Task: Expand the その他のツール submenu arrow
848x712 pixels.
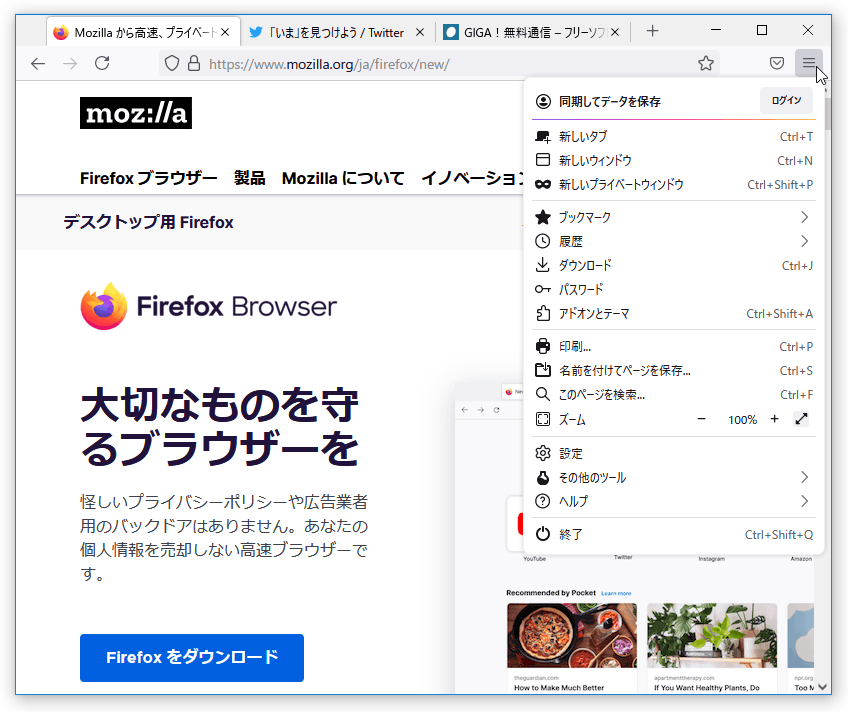Action: (804, 477)
